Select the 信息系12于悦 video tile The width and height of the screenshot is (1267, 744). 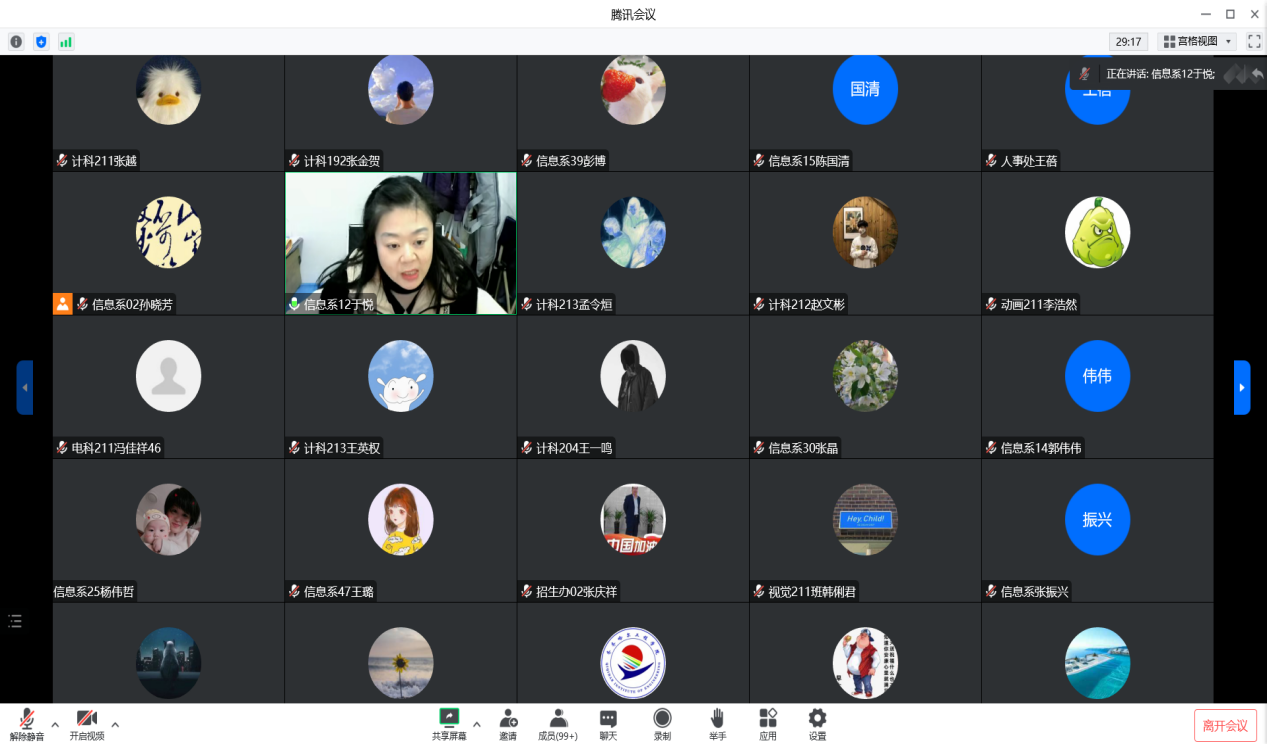tap(400, 243)
